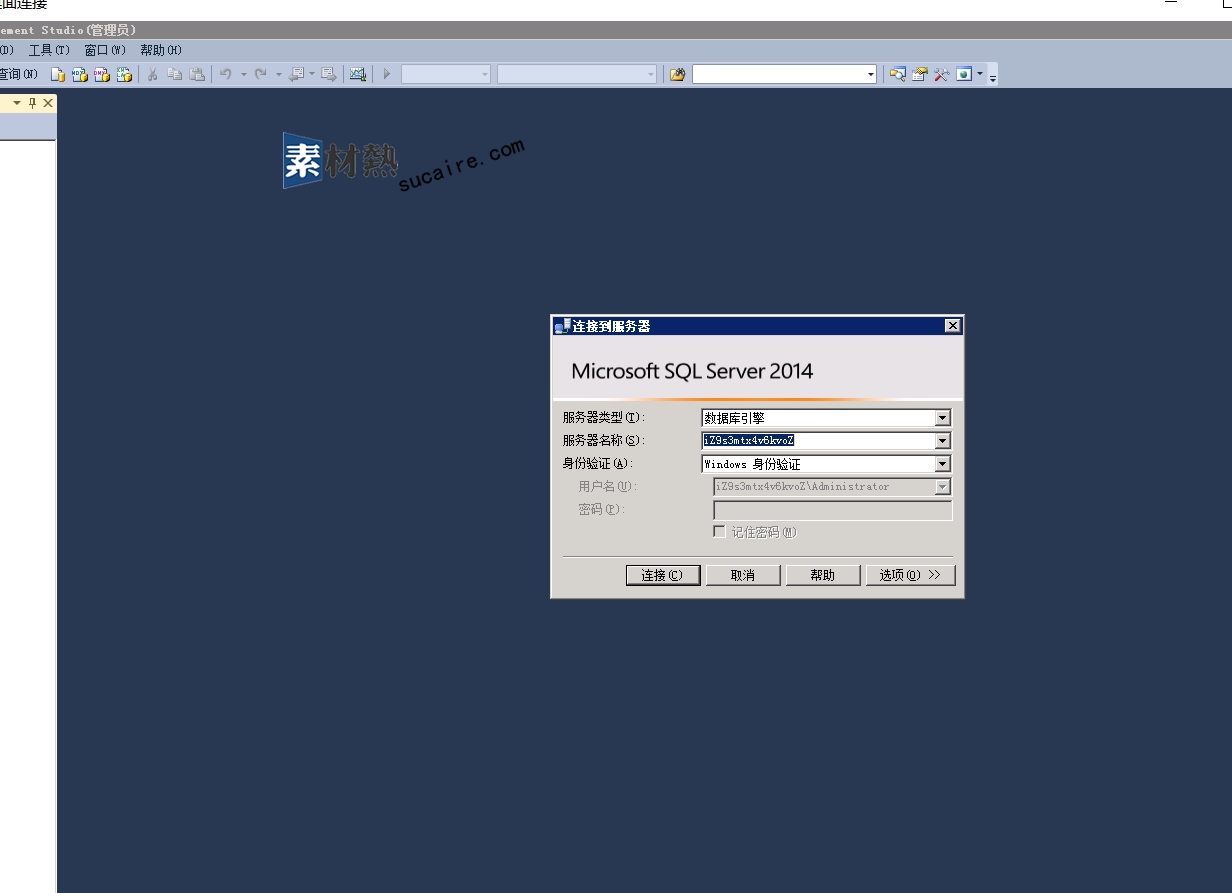Click the Navigate Backward icon
This screenshot has width=1232, height=893.
[x=296, y=74]
